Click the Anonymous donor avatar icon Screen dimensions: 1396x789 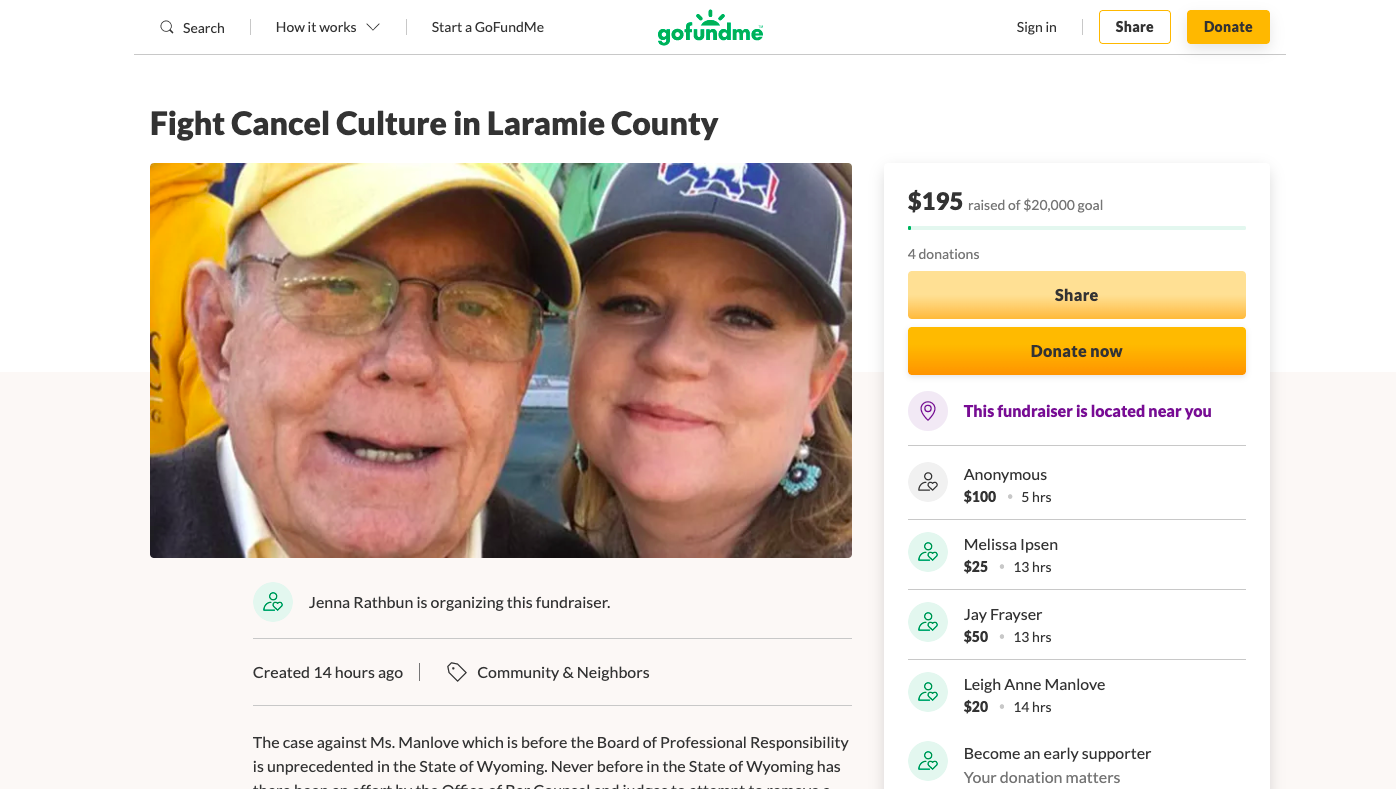(x=927, y=482)
